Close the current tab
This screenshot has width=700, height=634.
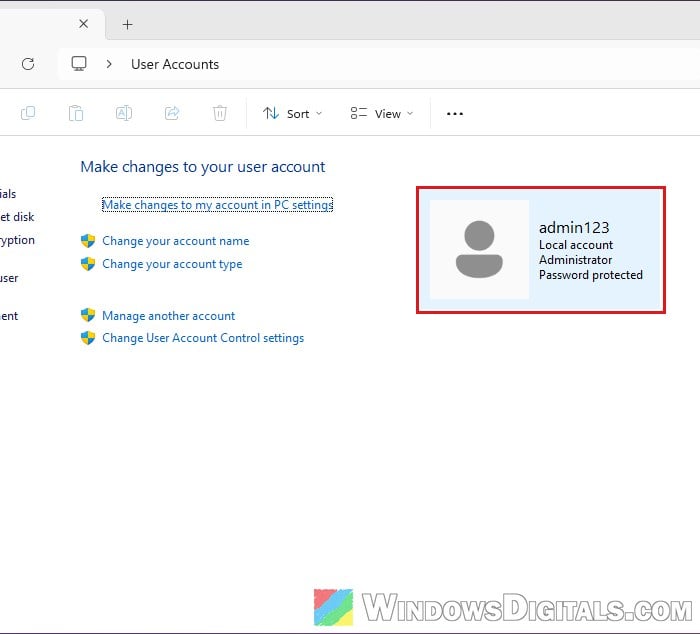point(83,24)
